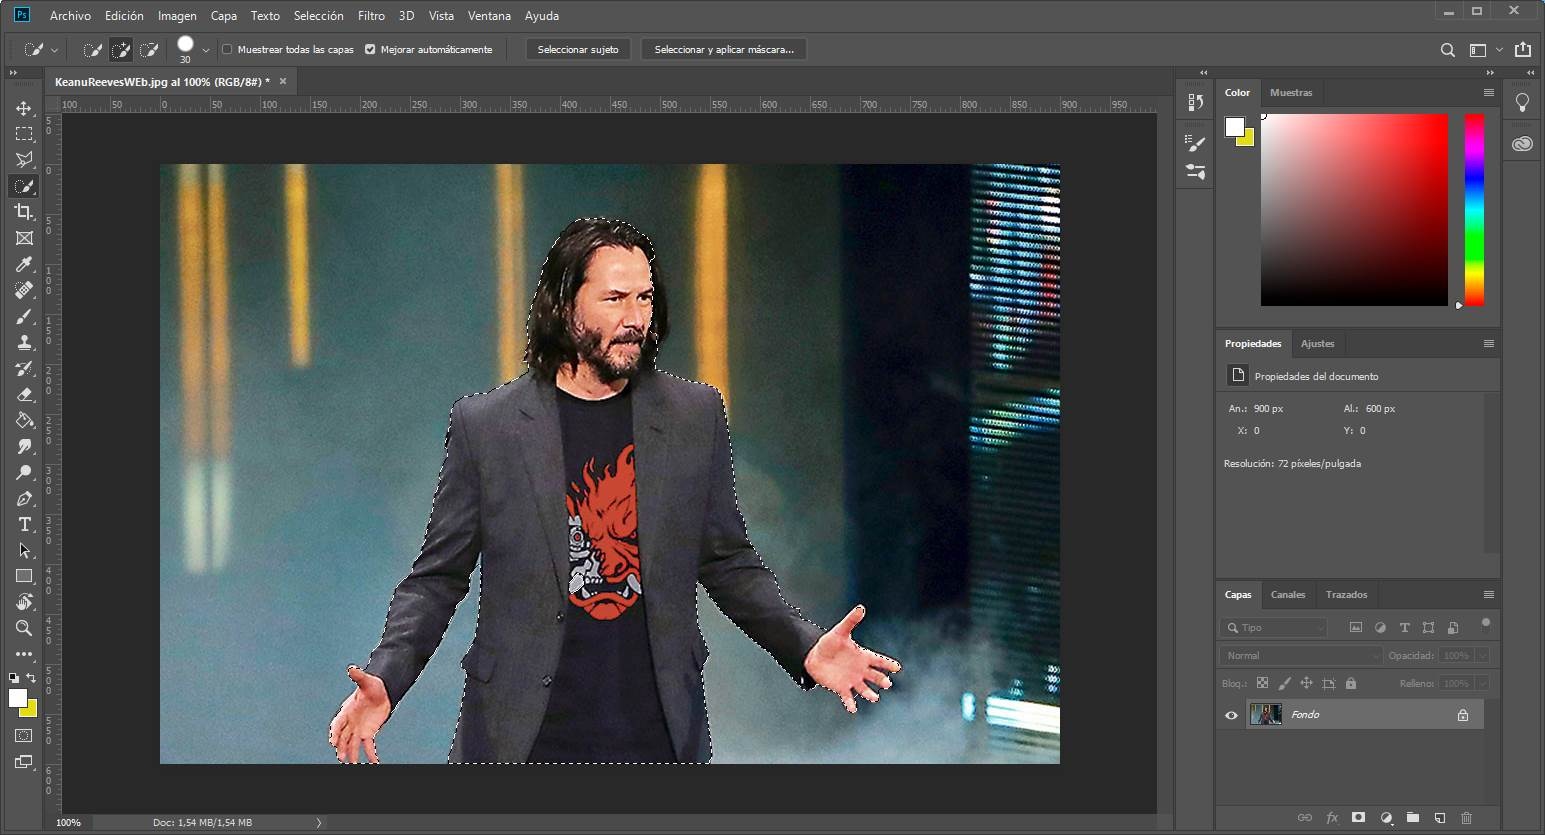Screen dimensions: 1545x835
Task: Hide the Fondo layer with eye icon
Action: [1231, 715]
